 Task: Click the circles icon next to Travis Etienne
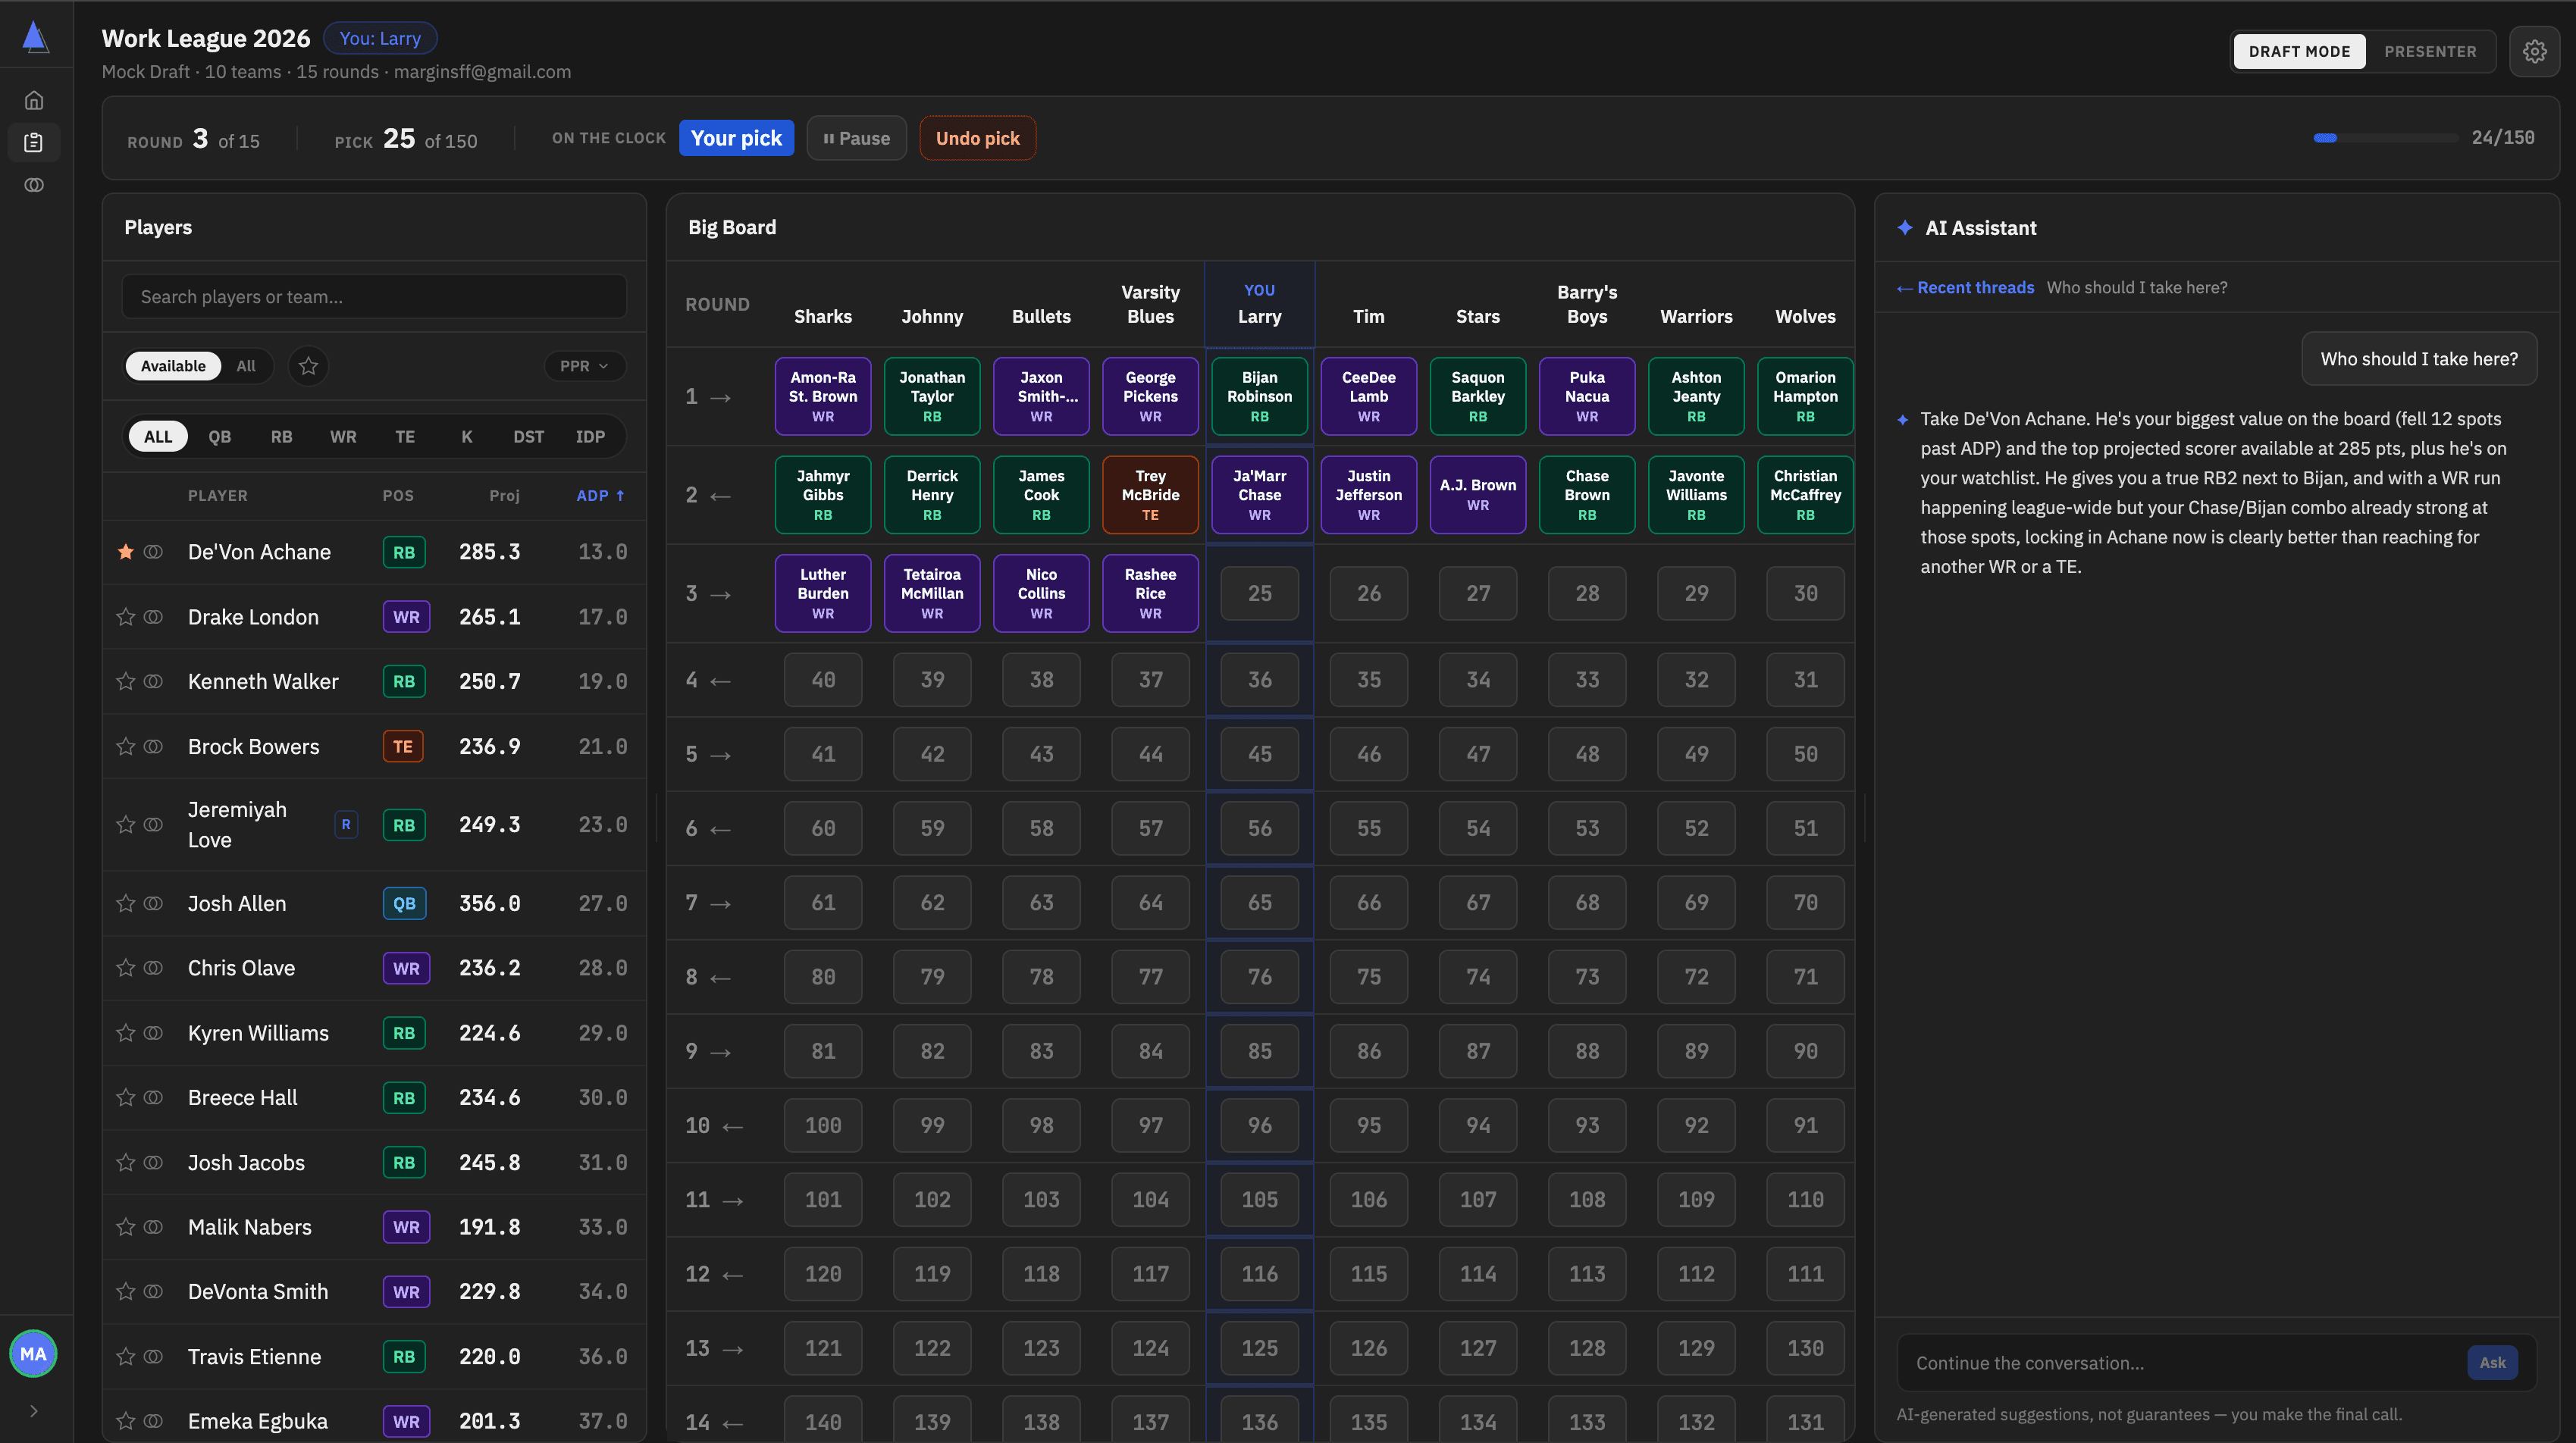(x=153, y=1356)
